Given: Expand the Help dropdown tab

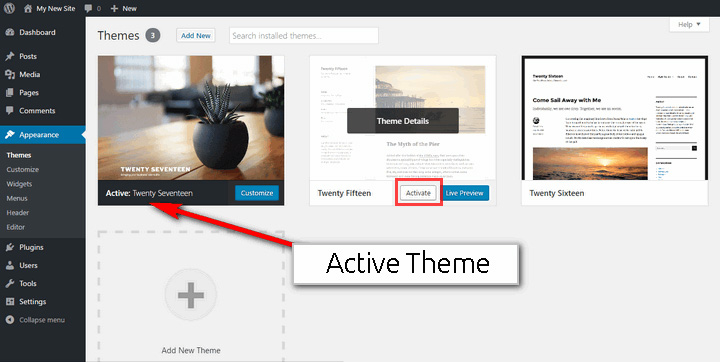Looking at the screenshot, I should [689, 24].
